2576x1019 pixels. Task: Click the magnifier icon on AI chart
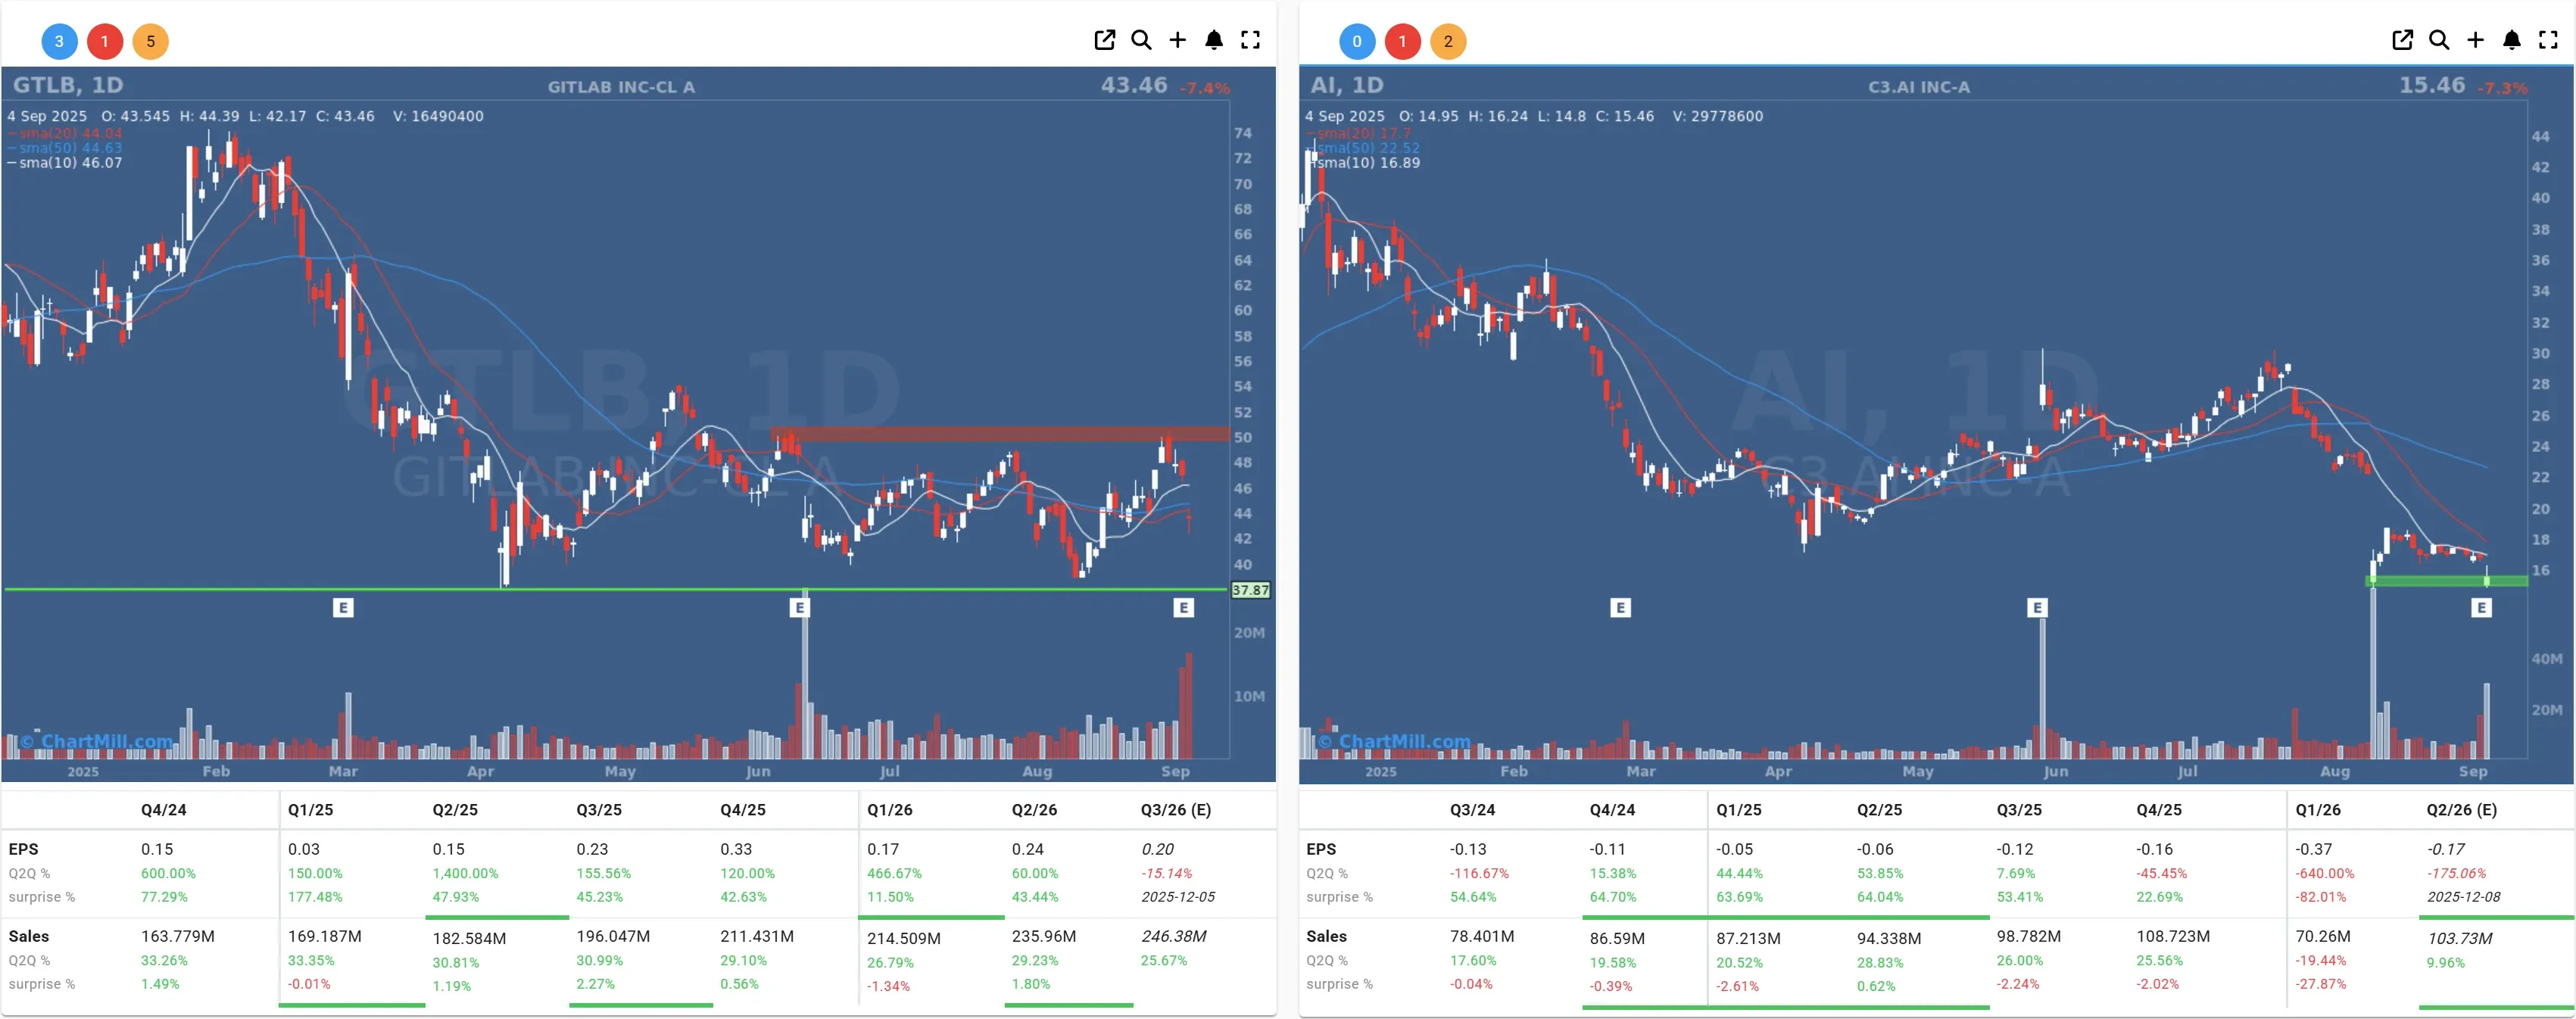[2439, 40]
